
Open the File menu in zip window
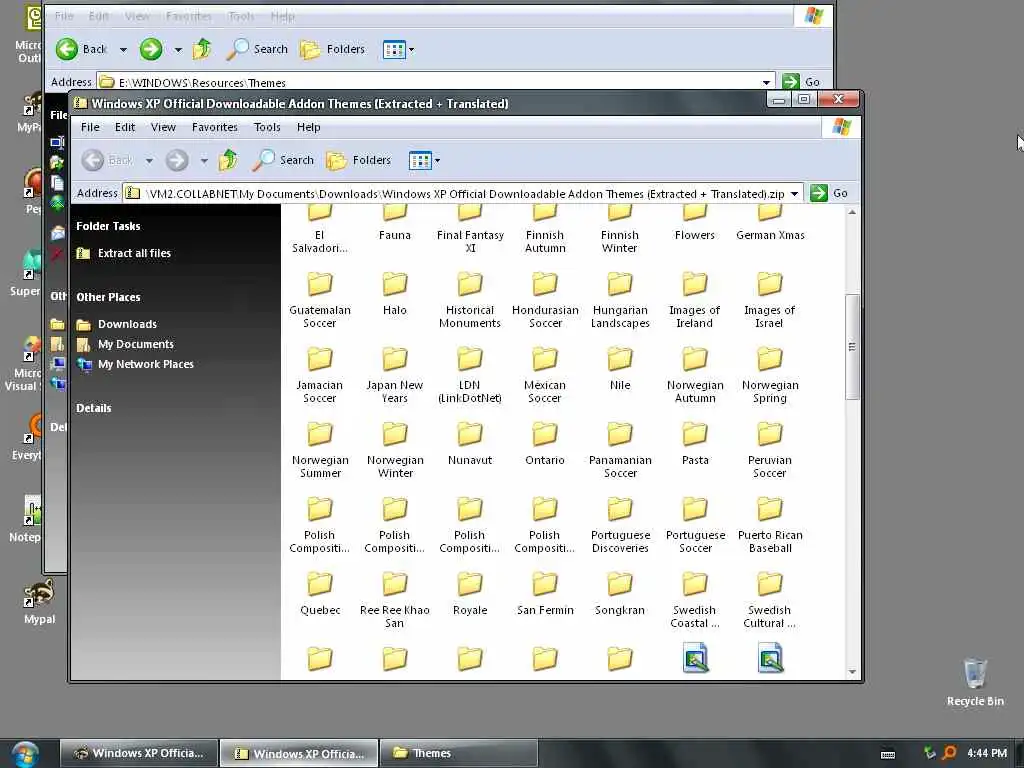click(90, 127)
